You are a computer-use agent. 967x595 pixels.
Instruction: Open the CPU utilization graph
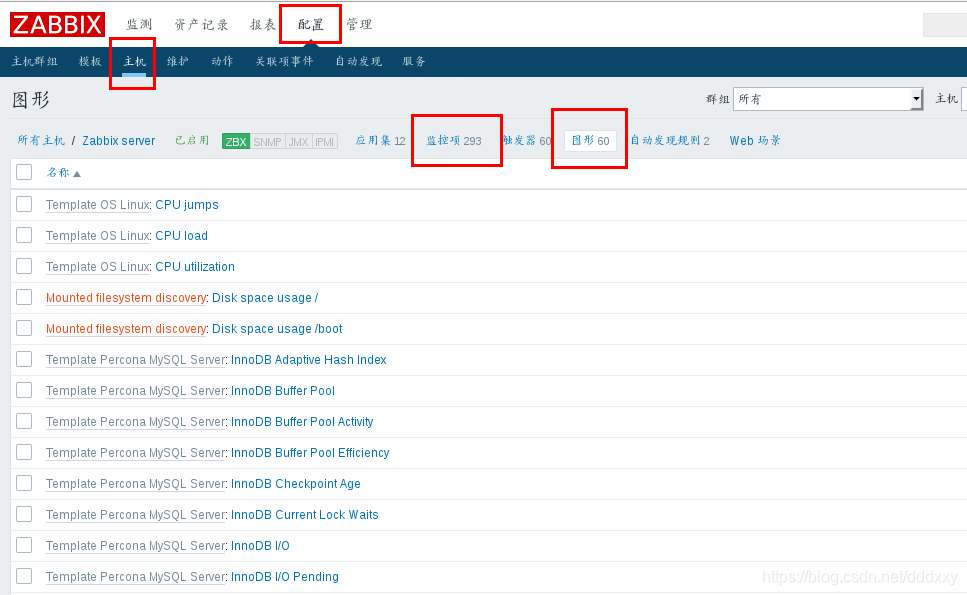click(195, 266)
